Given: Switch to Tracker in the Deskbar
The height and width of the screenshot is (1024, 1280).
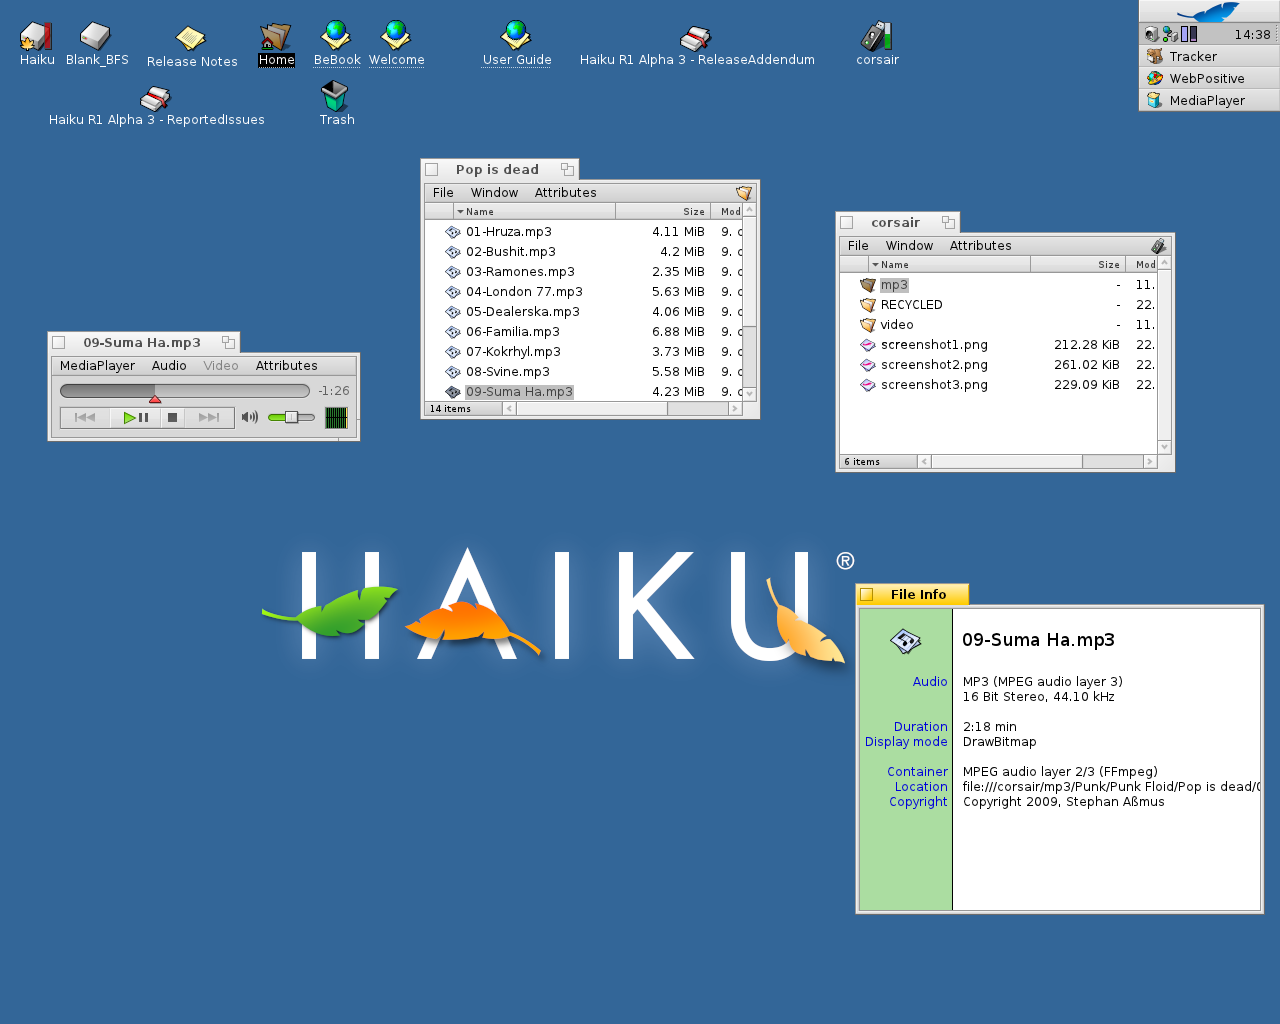Looking at the screenshot, I should tap(1209, 56).
